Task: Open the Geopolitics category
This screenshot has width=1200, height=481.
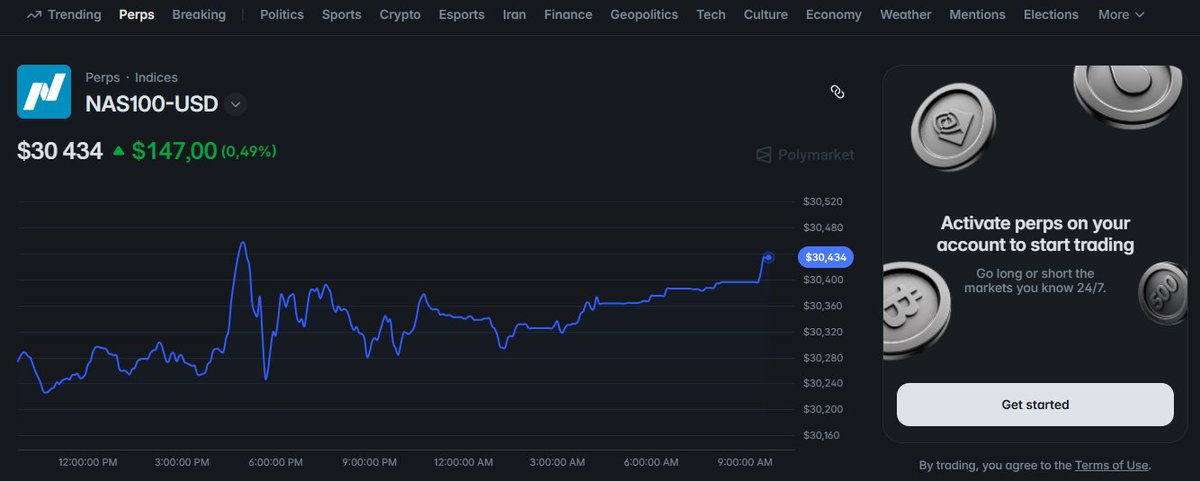Action: [644, 15]
